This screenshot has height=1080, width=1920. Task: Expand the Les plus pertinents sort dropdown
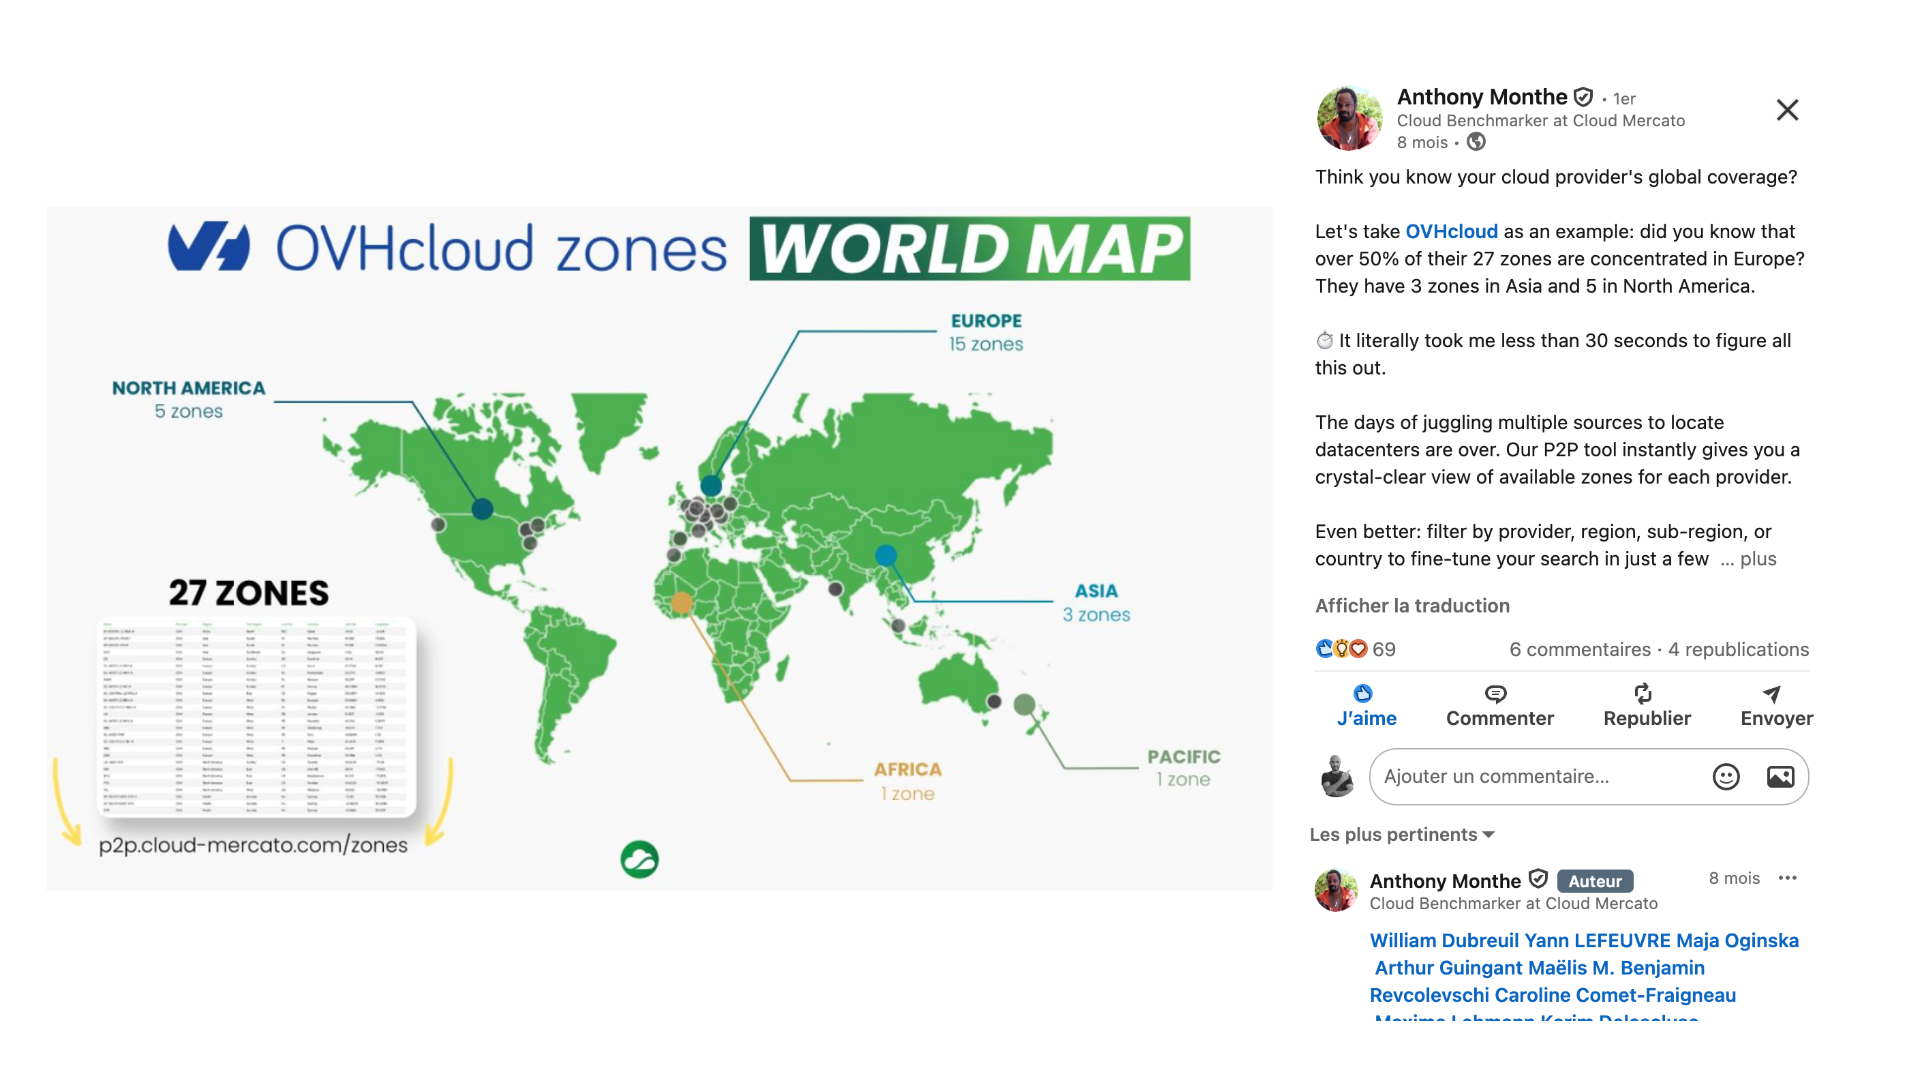click(1402, 835)
